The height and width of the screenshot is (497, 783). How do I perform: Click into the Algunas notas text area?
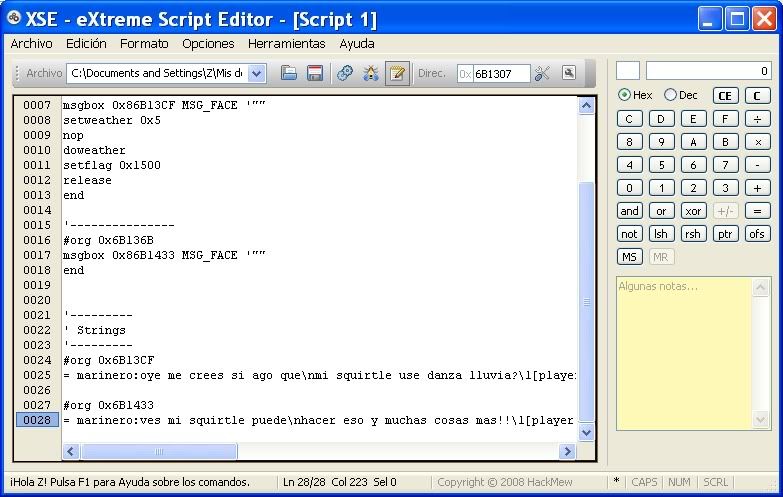click(x=684, y=353)
